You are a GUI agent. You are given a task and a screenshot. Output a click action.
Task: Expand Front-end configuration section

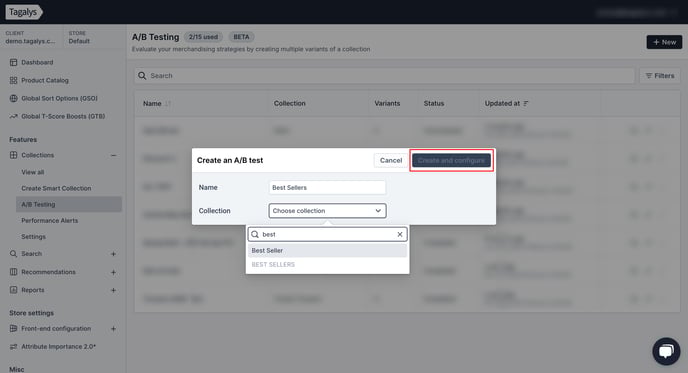[113, 329]
